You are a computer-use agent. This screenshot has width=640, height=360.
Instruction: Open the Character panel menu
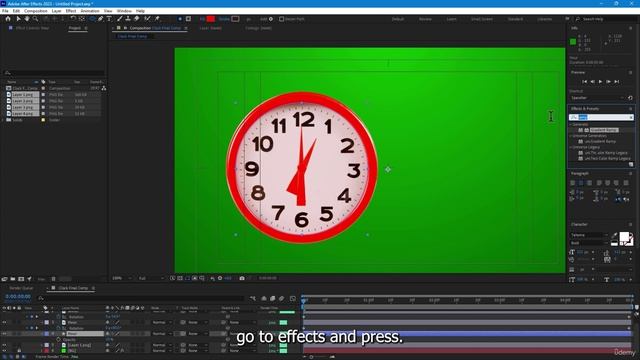tap(631, 224)
